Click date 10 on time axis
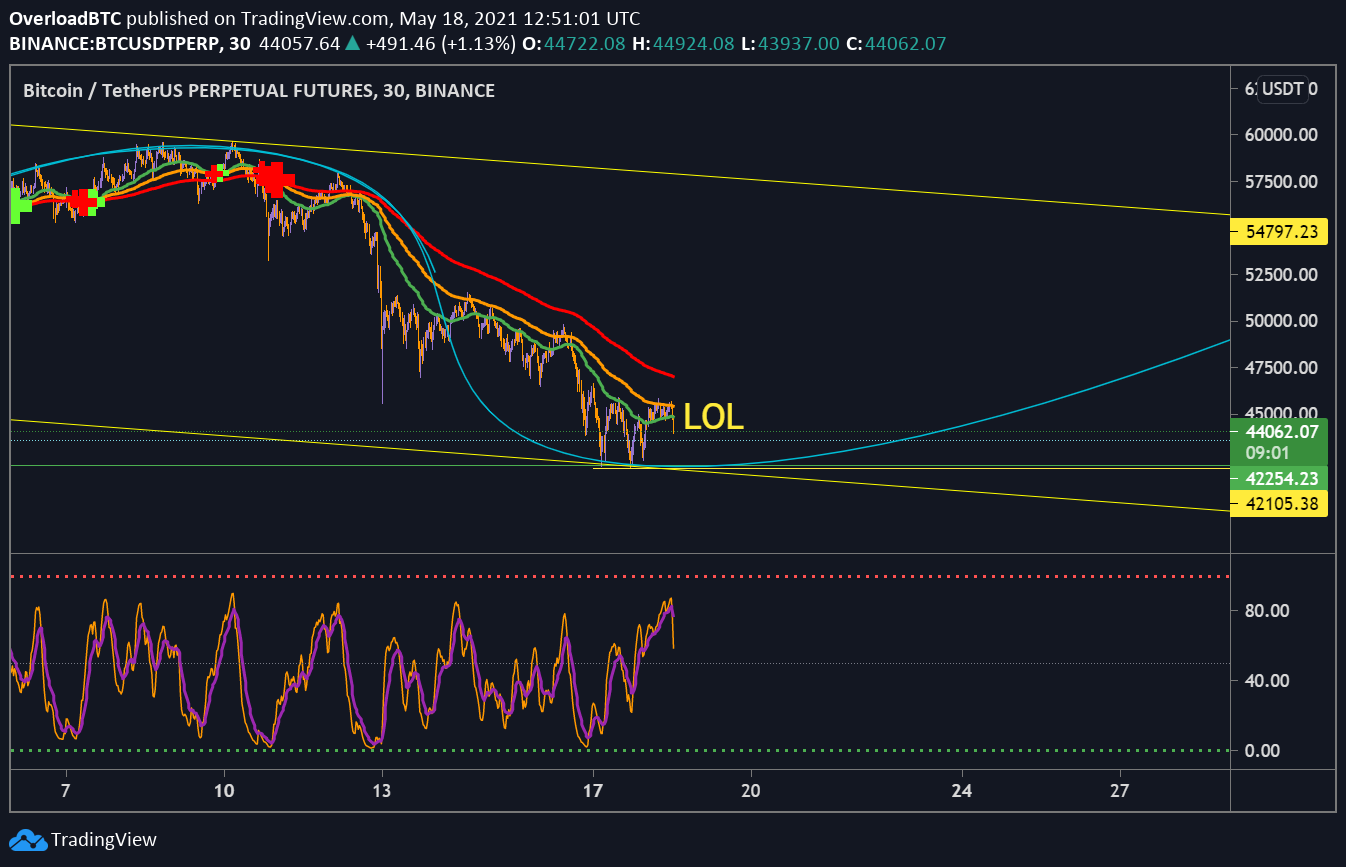Viewport: 1346px width, 867px height. pos(224,790)
